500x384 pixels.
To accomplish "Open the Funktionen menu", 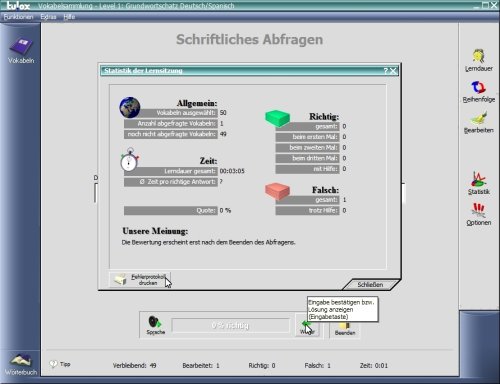I will tap(19, 17).
